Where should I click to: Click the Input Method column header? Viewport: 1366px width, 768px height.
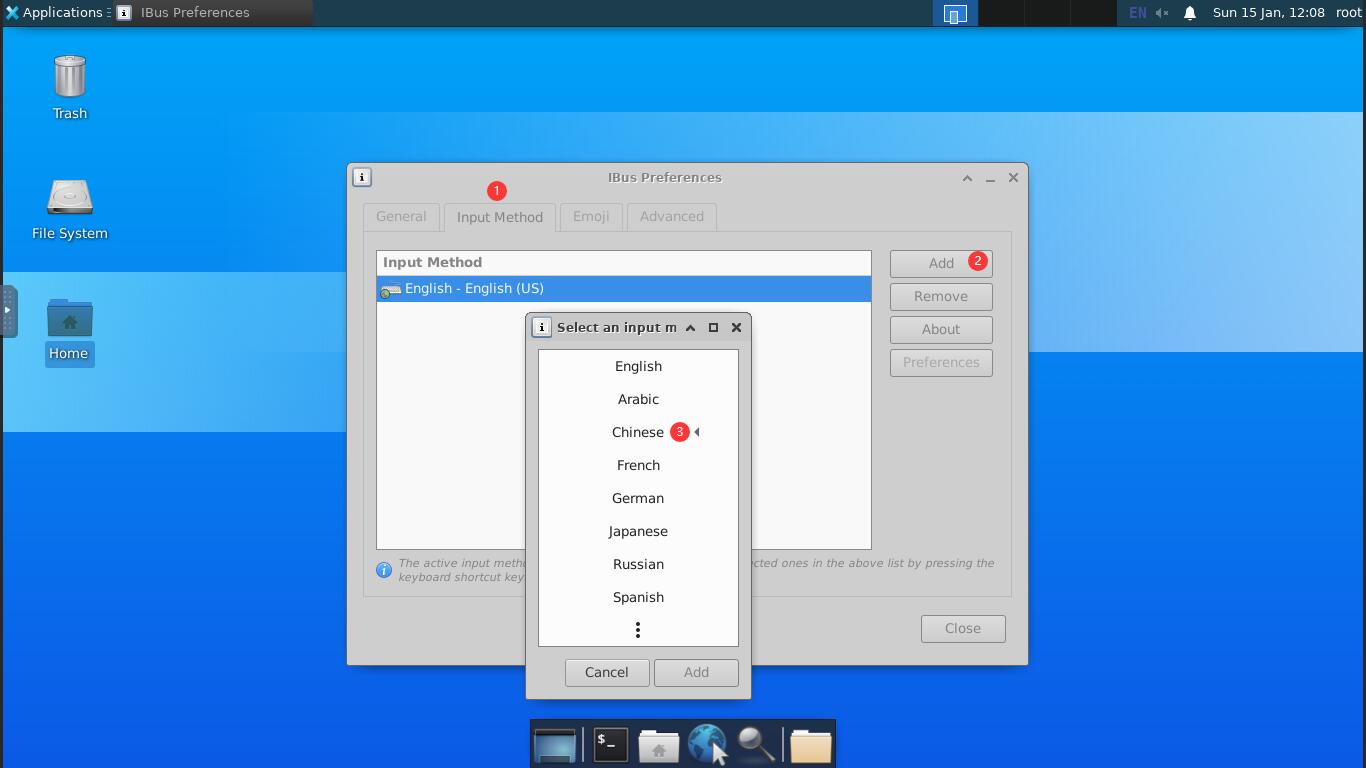pyautogui.click(x=624, y=263)
